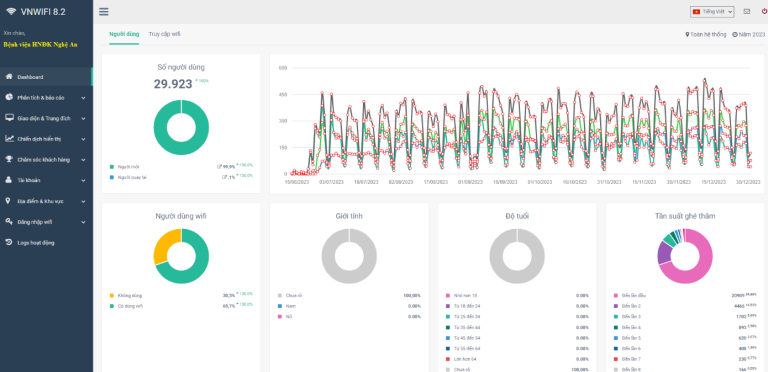Switch to the Người dùng tab
Image resolution: width=768 pixels, height=372 pixels.
click(x=124, y=34)
